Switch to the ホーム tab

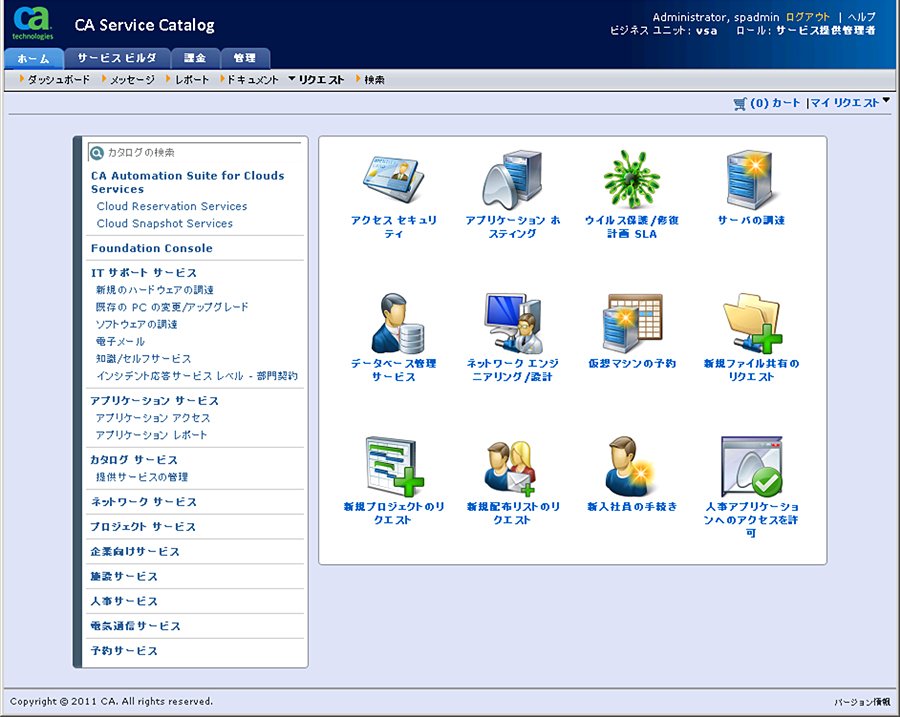pos(33,59)
